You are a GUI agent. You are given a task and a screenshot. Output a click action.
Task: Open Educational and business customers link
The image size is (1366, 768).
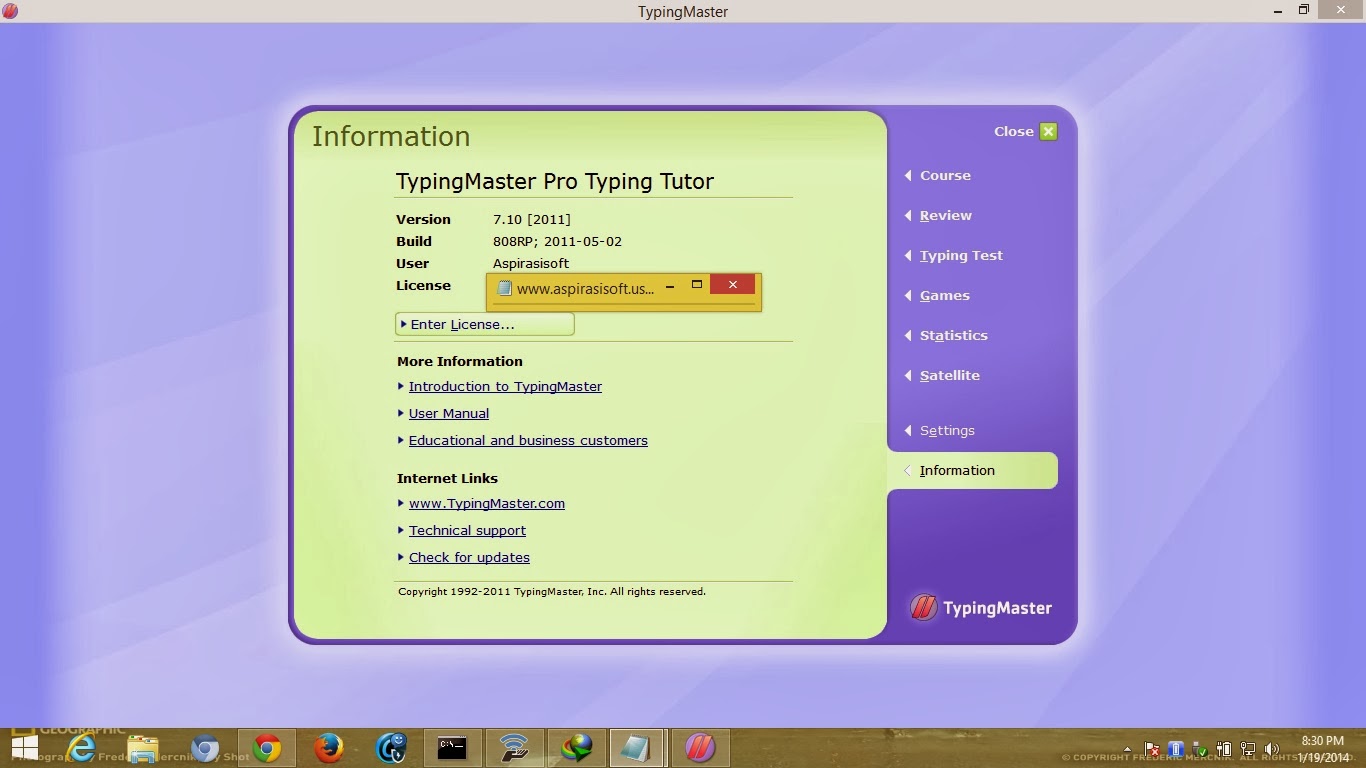[528, 440]
